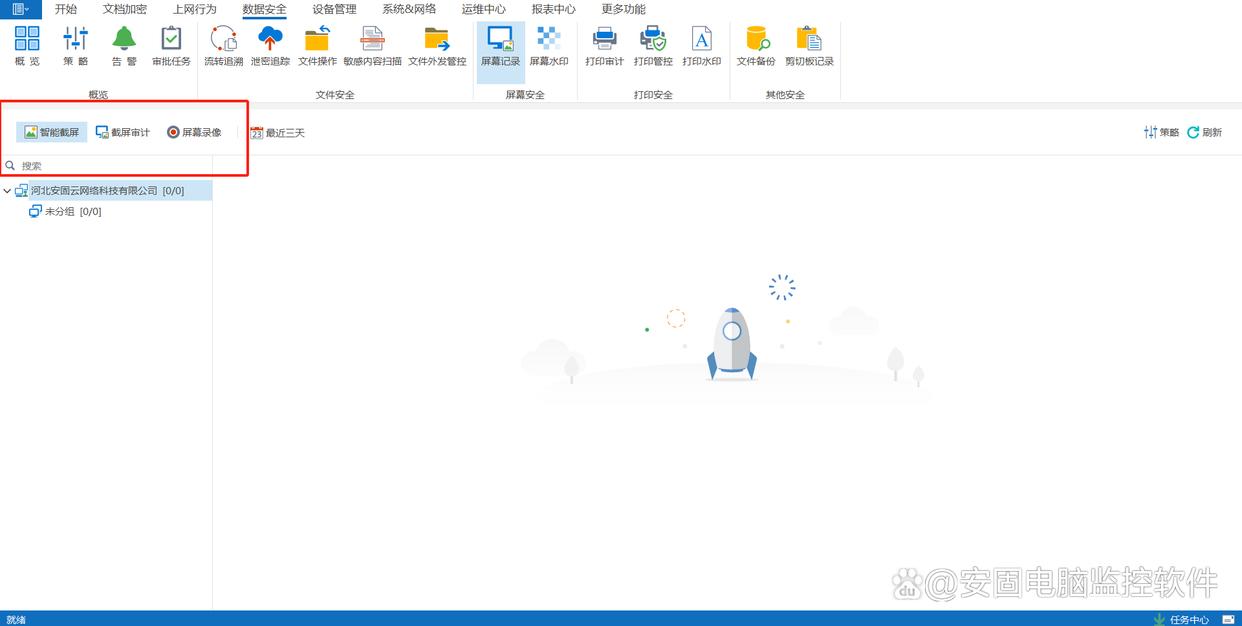The image size is (1242, 626).
Task: Select the 流转追溯 ribbon icon
Action: coord(224,47)
